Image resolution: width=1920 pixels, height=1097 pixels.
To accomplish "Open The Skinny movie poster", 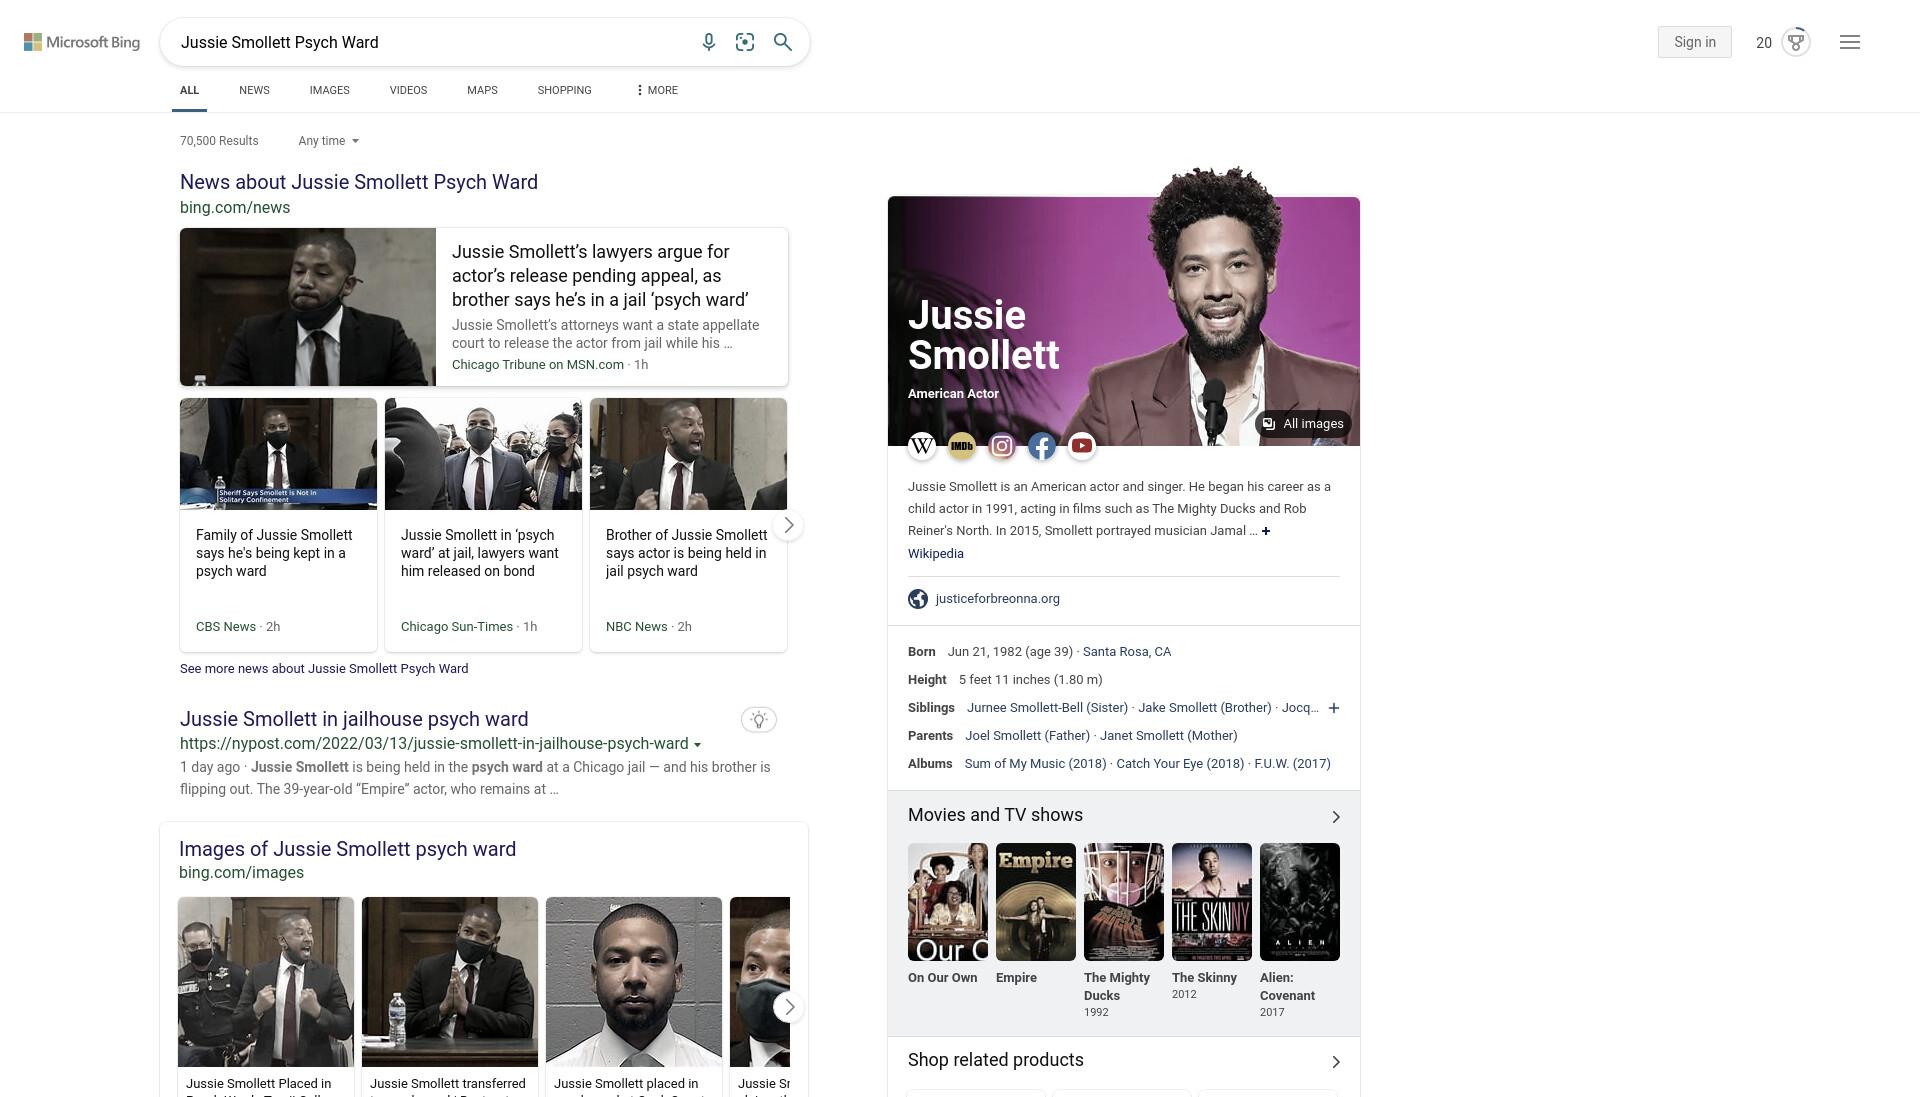I will [1212, 902].
